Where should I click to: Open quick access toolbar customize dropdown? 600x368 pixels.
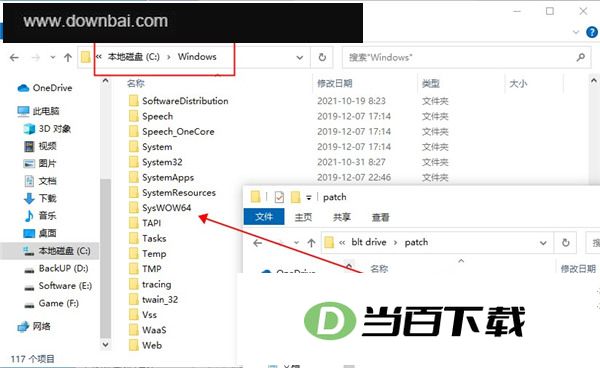tap(308, 198)
